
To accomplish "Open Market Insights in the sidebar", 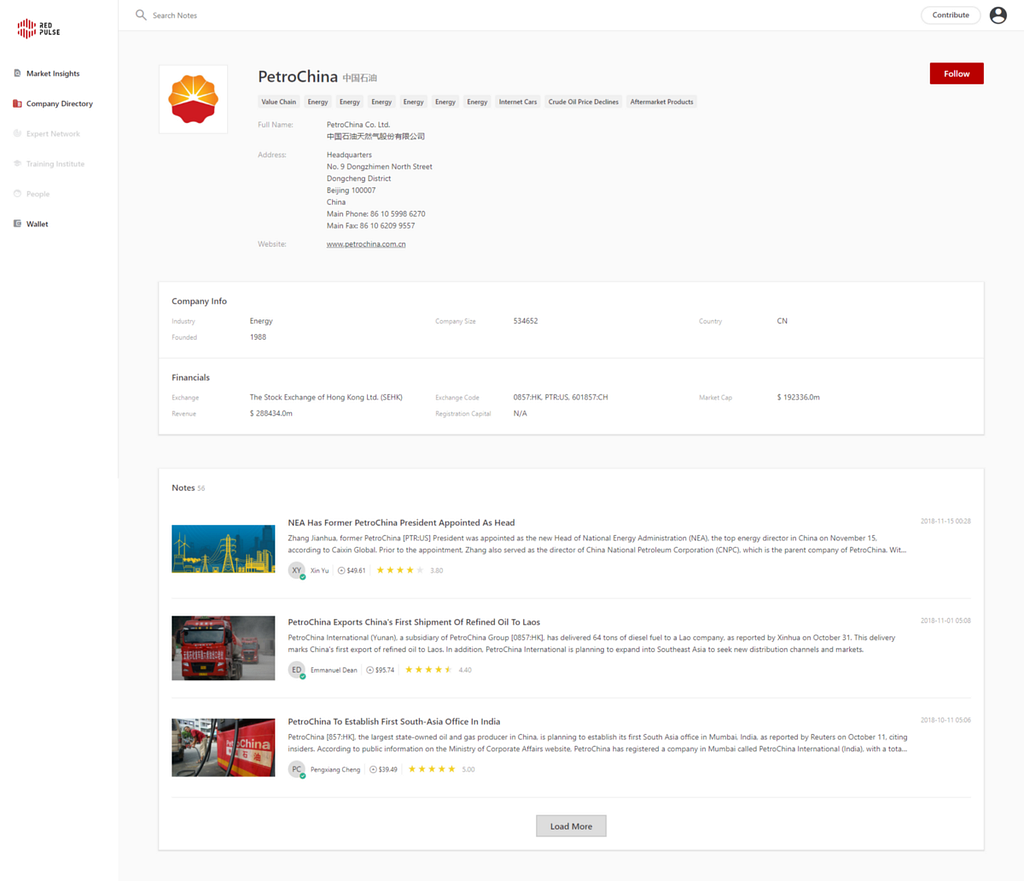I will click(x=53, y=73).
